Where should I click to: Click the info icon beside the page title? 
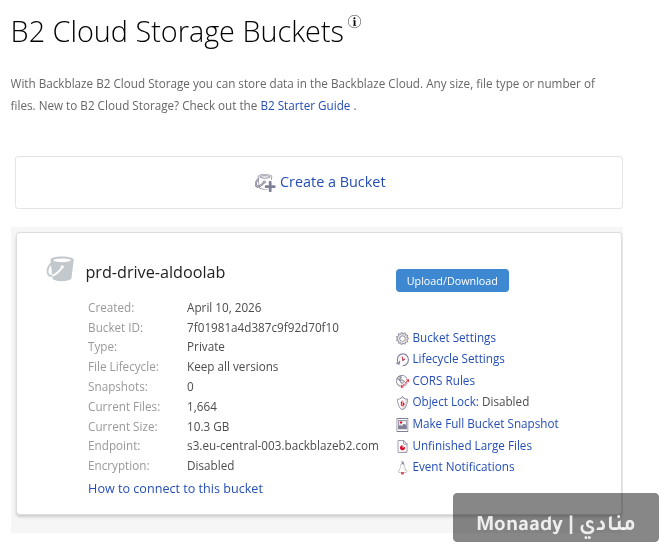(354, 21)
